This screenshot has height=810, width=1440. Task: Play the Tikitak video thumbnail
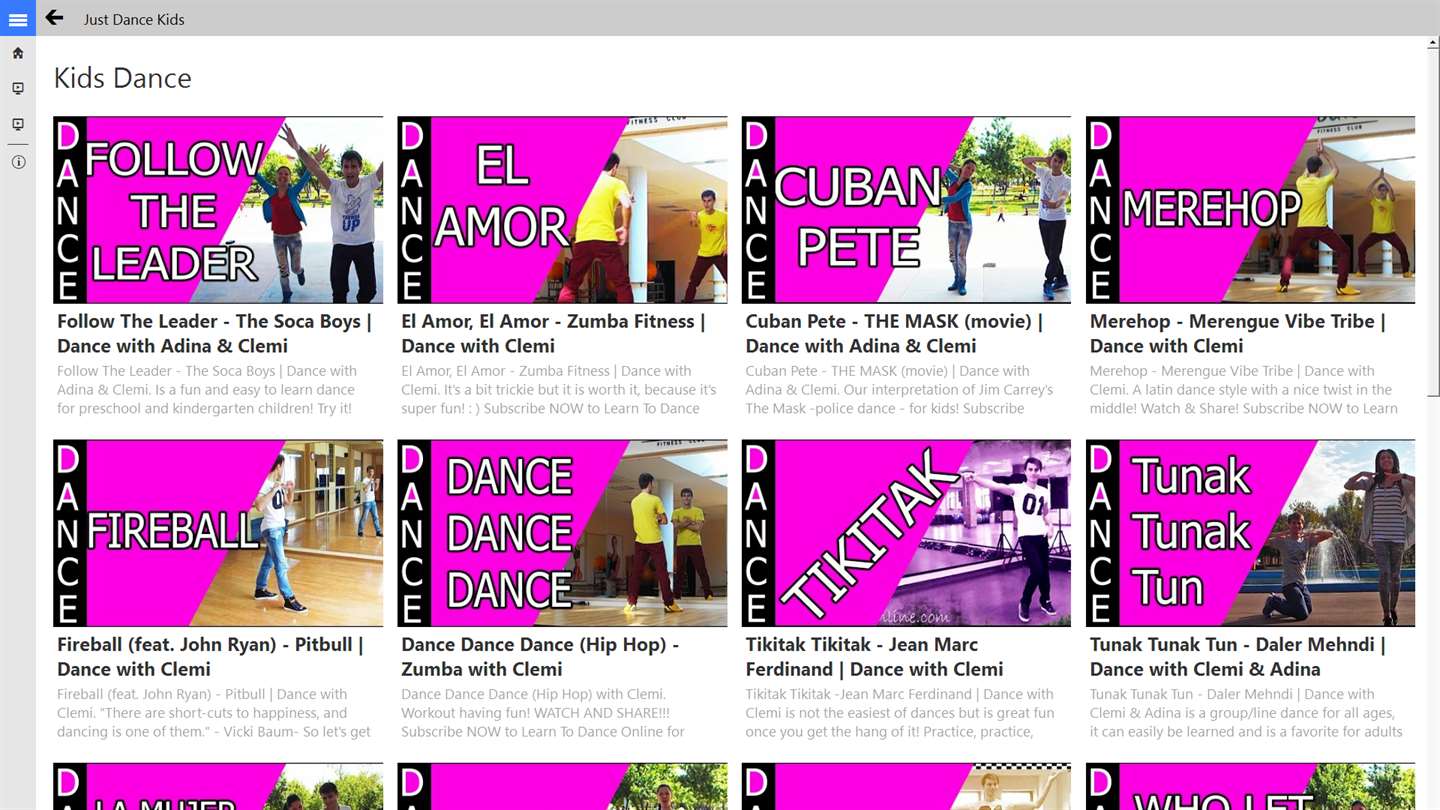[x=906, y=533]
